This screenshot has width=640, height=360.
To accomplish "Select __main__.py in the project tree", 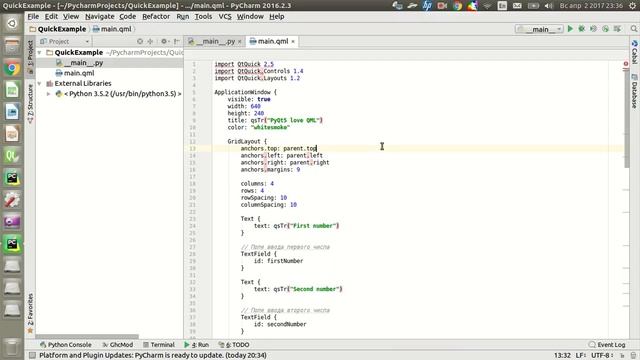I will (80, 63).
